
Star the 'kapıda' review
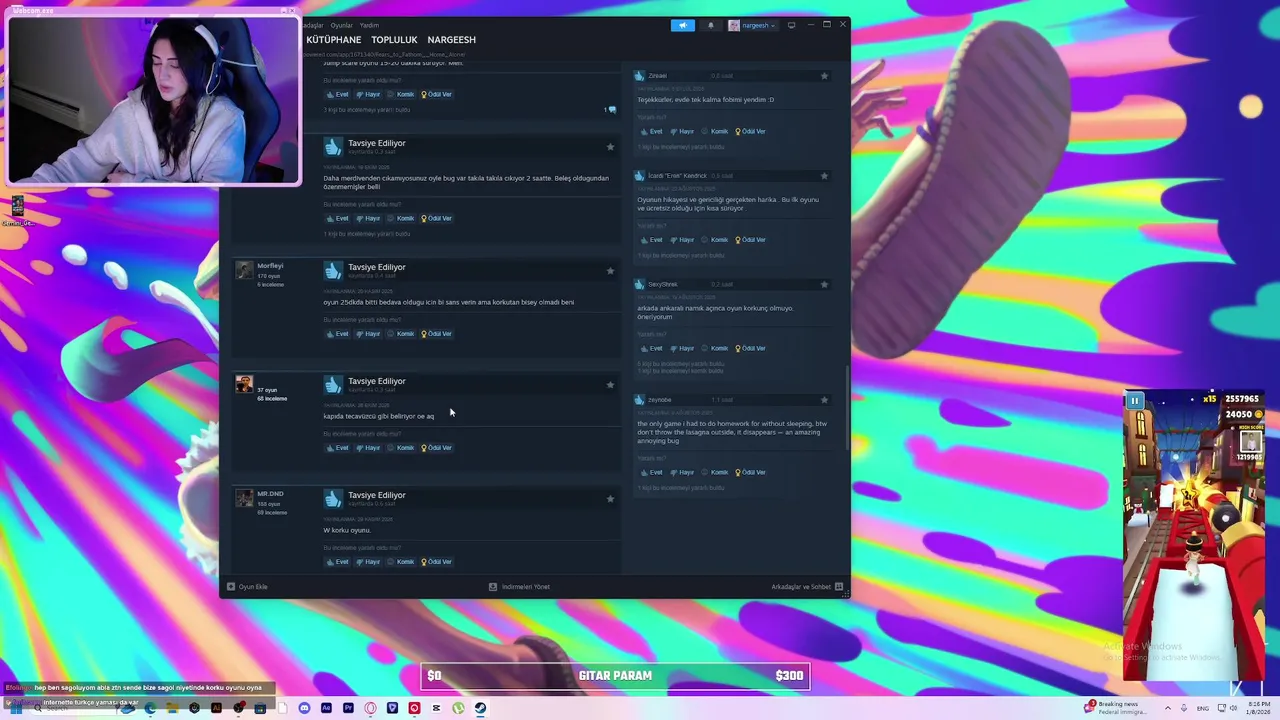610,385
